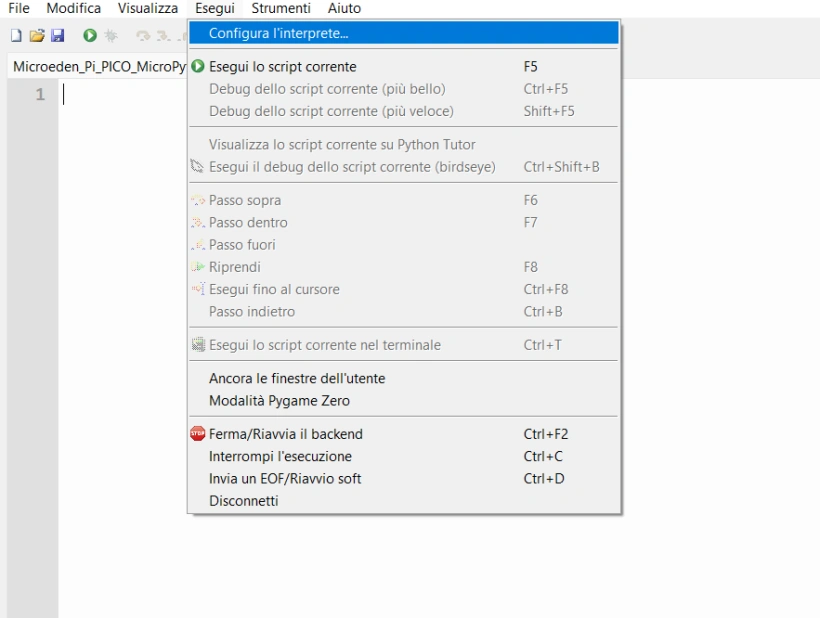
Task: Open the Strumenti menu
Action: point(281,8)
